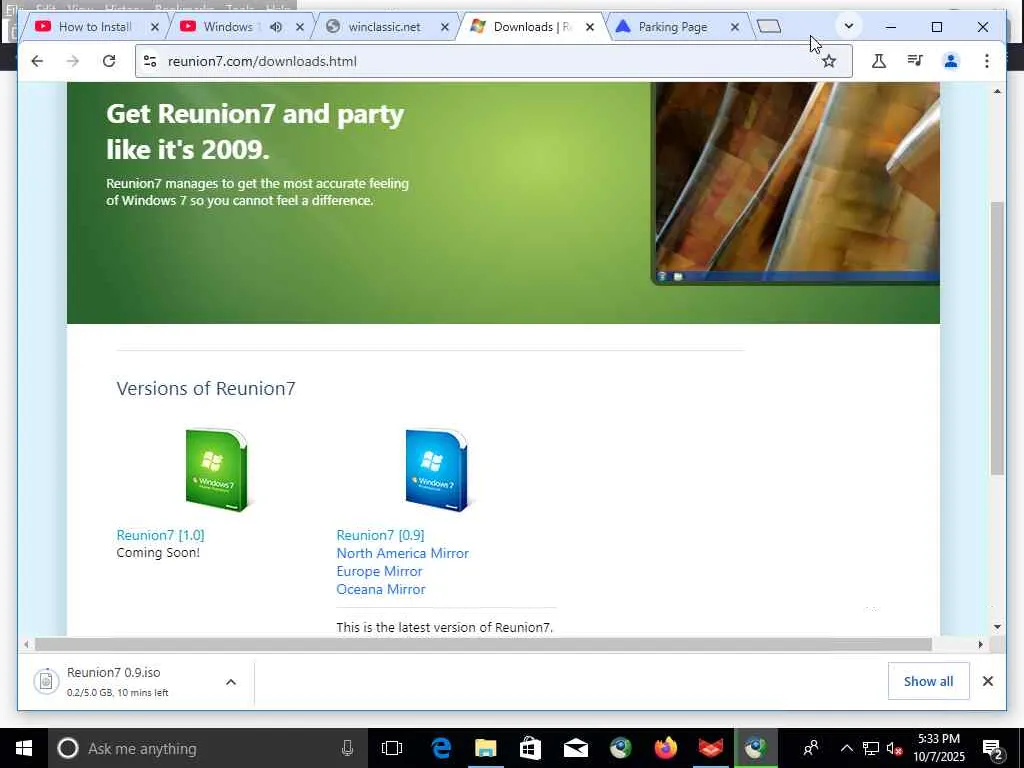Screen dimensions: 1024x768
Task: Open the Windows Start menu
Action: click(24, 748)
